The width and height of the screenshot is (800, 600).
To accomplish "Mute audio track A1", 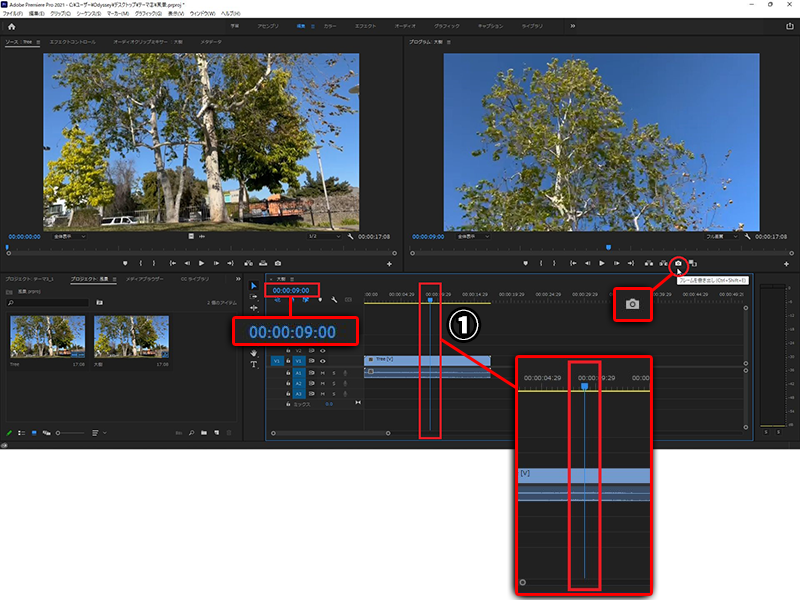I will pos(322,372).
